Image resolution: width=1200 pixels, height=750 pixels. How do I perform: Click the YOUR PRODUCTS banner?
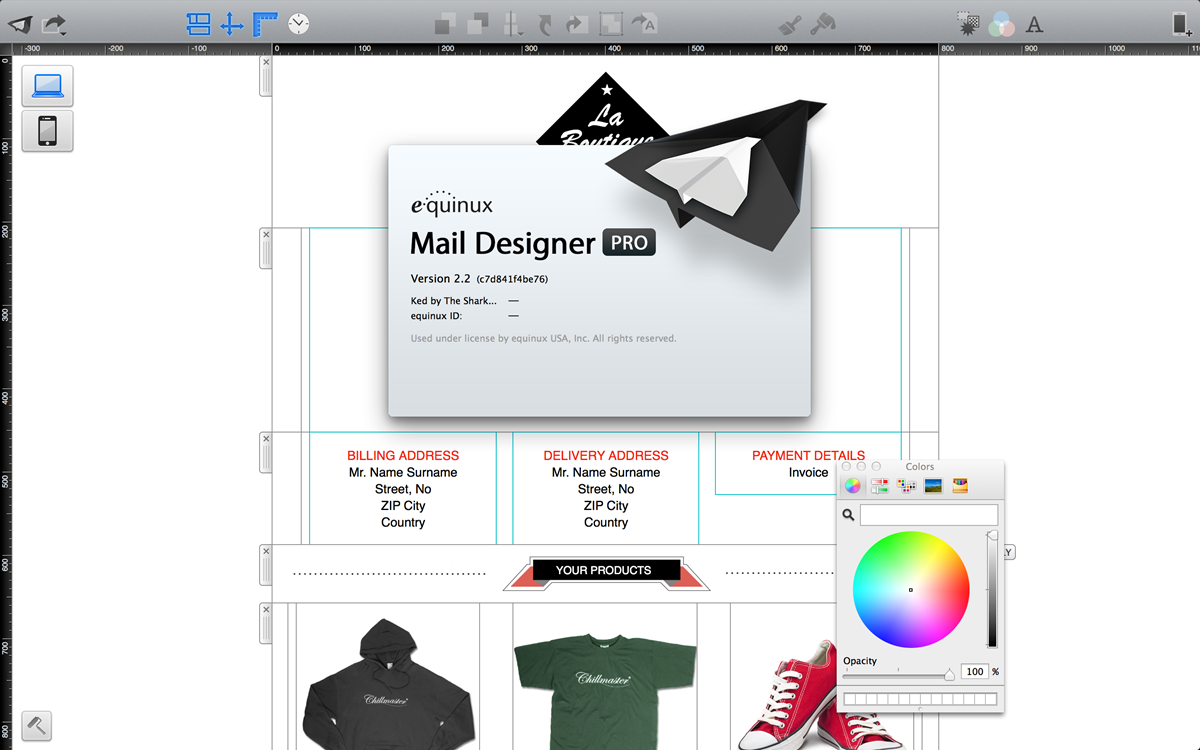tap(604, 571)
